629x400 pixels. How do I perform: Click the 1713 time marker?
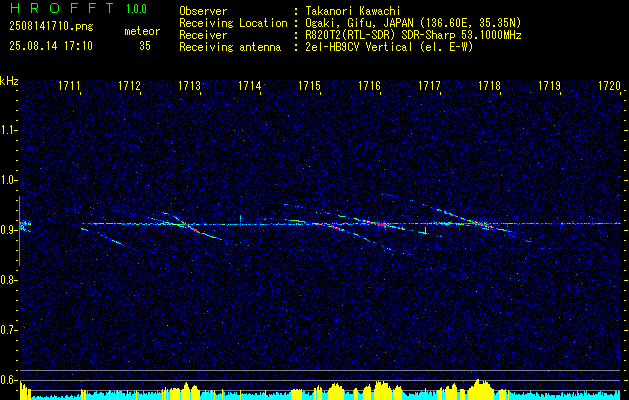tap(189, 86)
